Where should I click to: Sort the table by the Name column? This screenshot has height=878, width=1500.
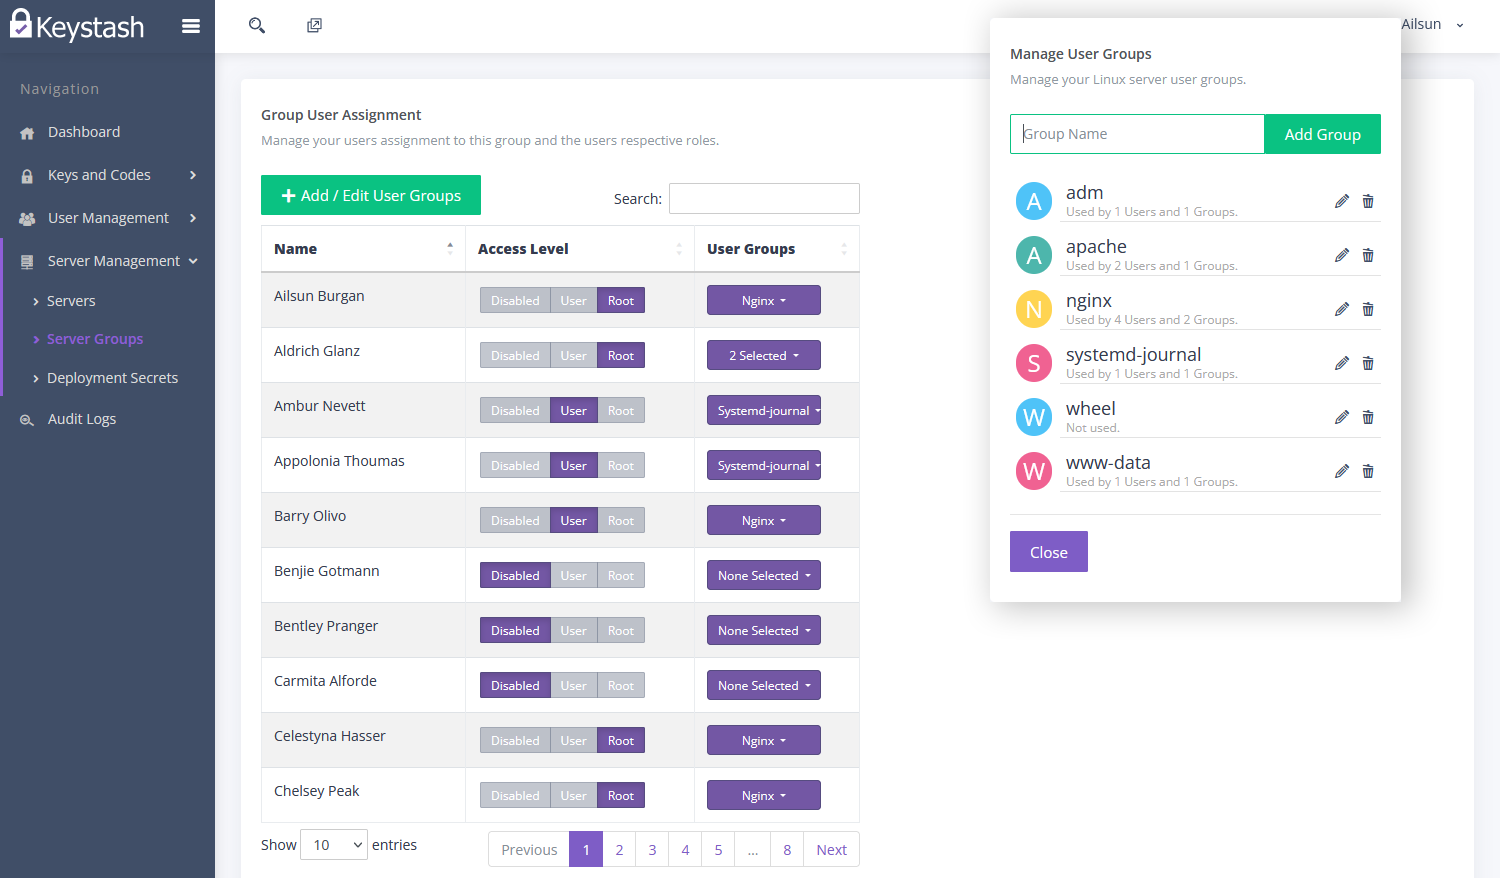(x=296, y=248)
